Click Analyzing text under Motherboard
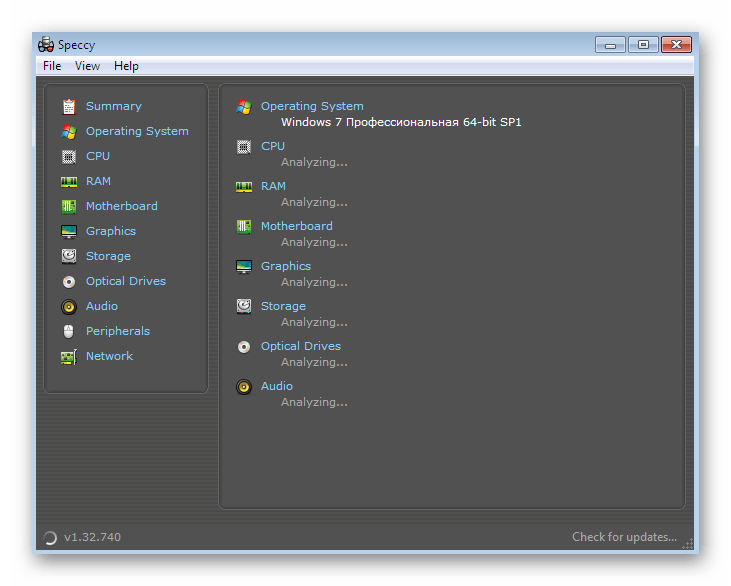The width and height of the screenshot is (731, 586). (x=314, y=242)
